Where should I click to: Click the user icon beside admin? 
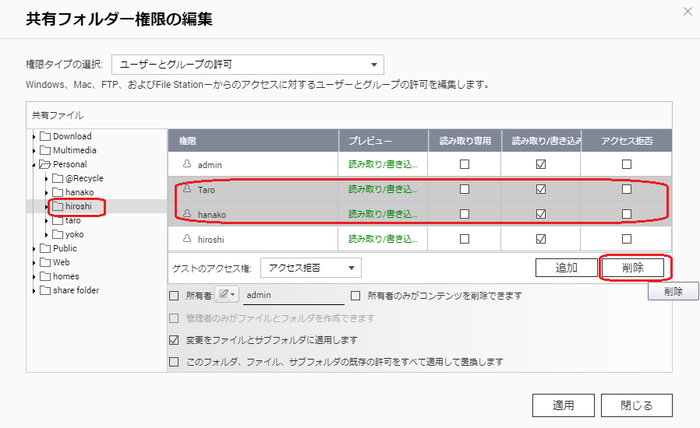[187, 164]
